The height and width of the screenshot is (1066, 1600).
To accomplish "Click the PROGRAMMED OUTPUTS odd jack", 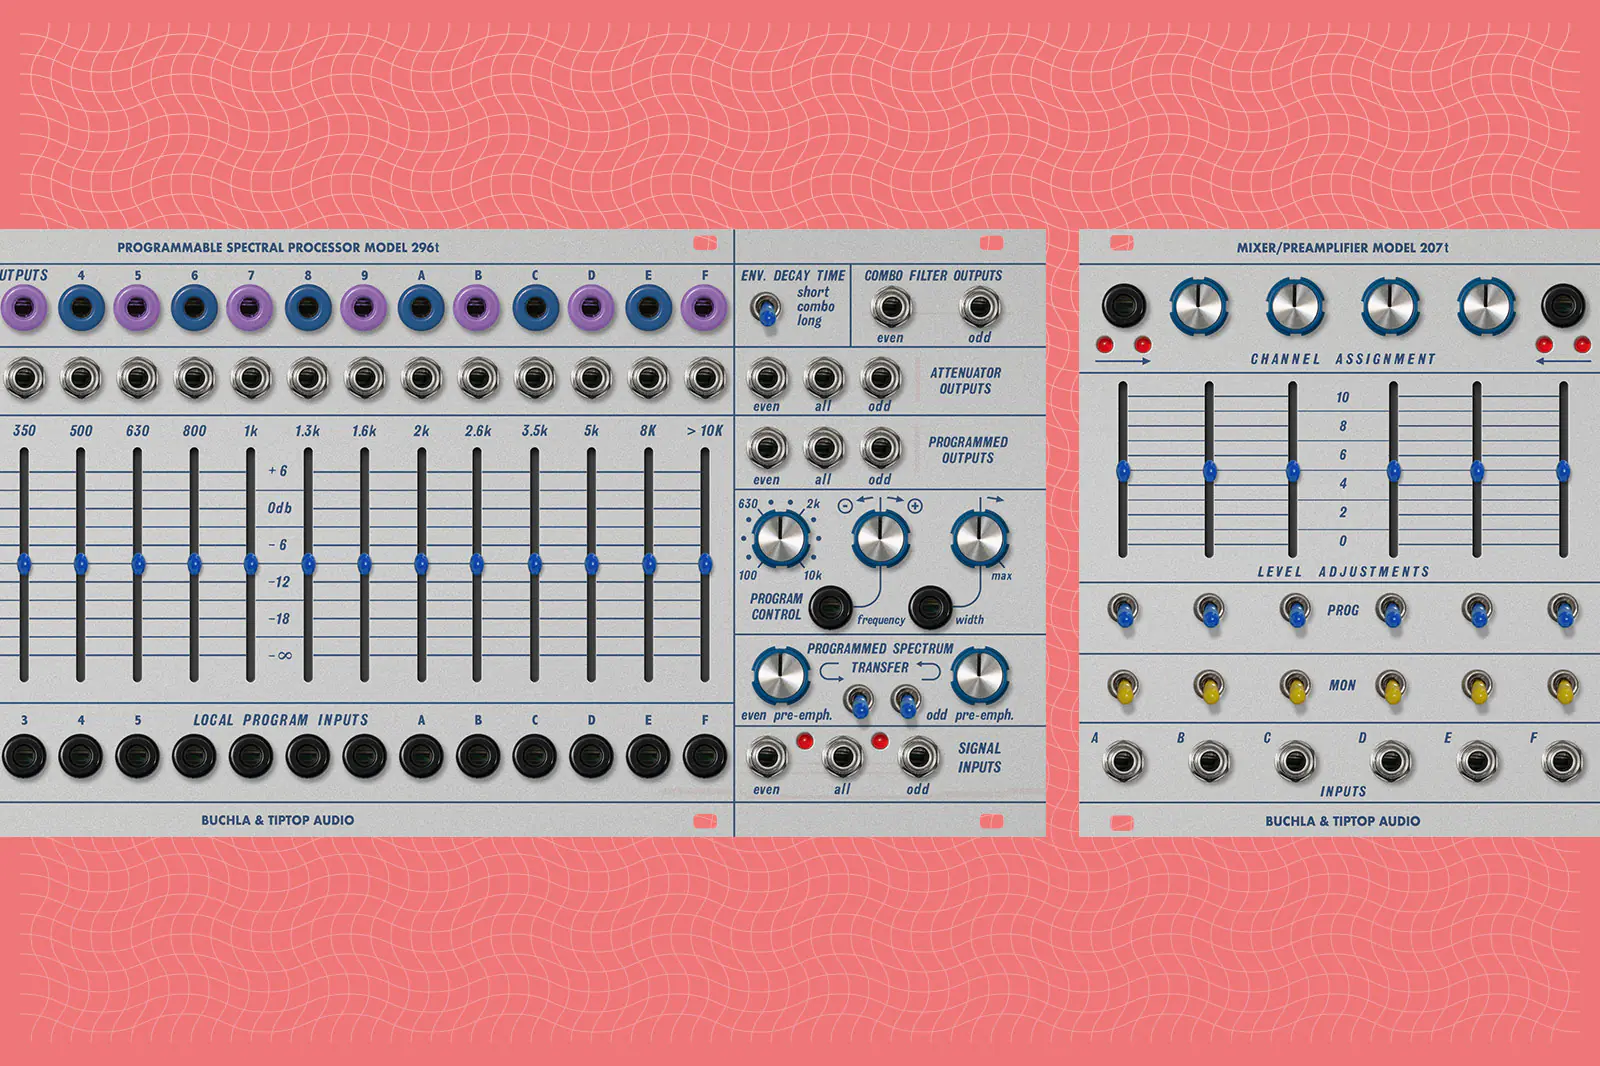I will (879, 449).
